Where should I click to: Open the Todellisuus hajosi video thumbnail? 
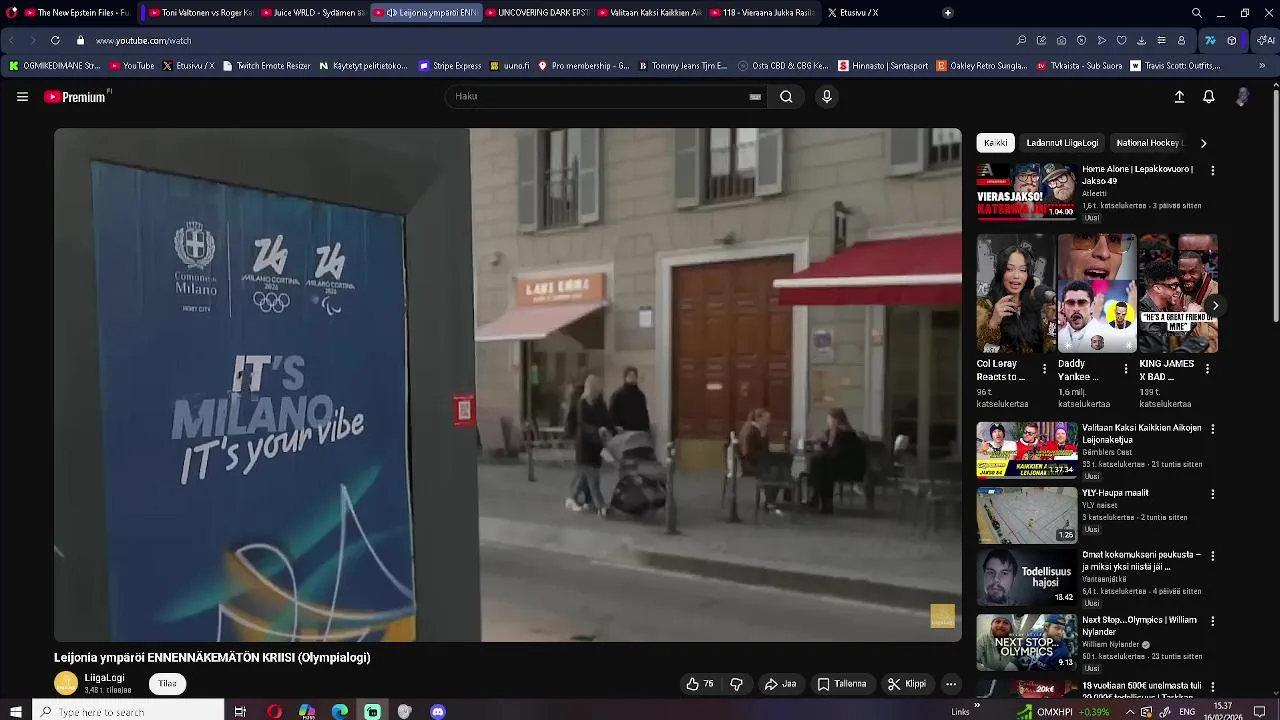click(x=1027, y=578)
